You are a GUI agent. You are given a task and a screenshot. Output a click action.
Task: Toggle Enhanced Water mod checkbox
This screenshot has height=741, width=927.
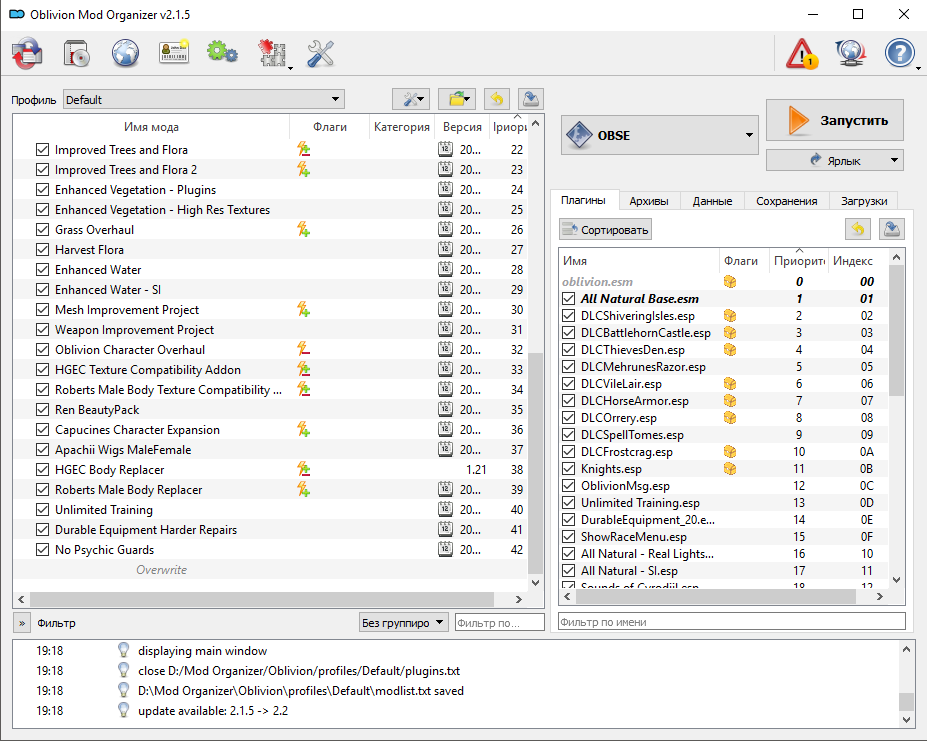[x=43, y=270]
